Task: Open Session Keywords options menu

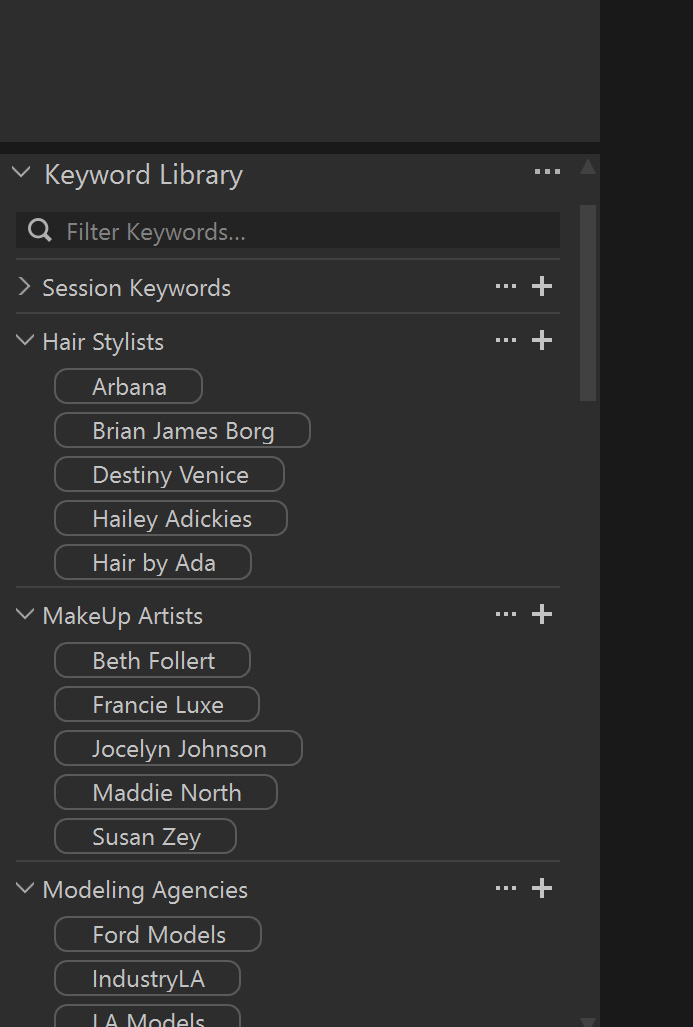Action: click(x=506, y=287)
